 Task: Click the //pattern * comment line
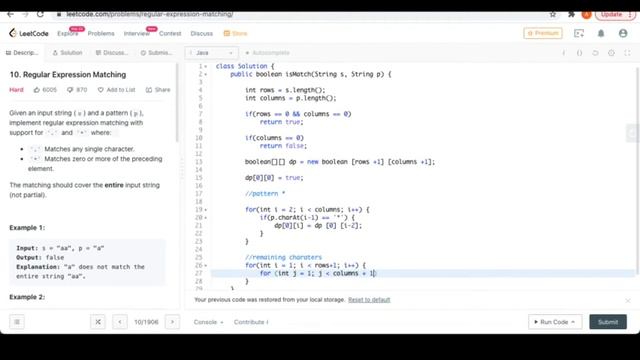point(265,194)
